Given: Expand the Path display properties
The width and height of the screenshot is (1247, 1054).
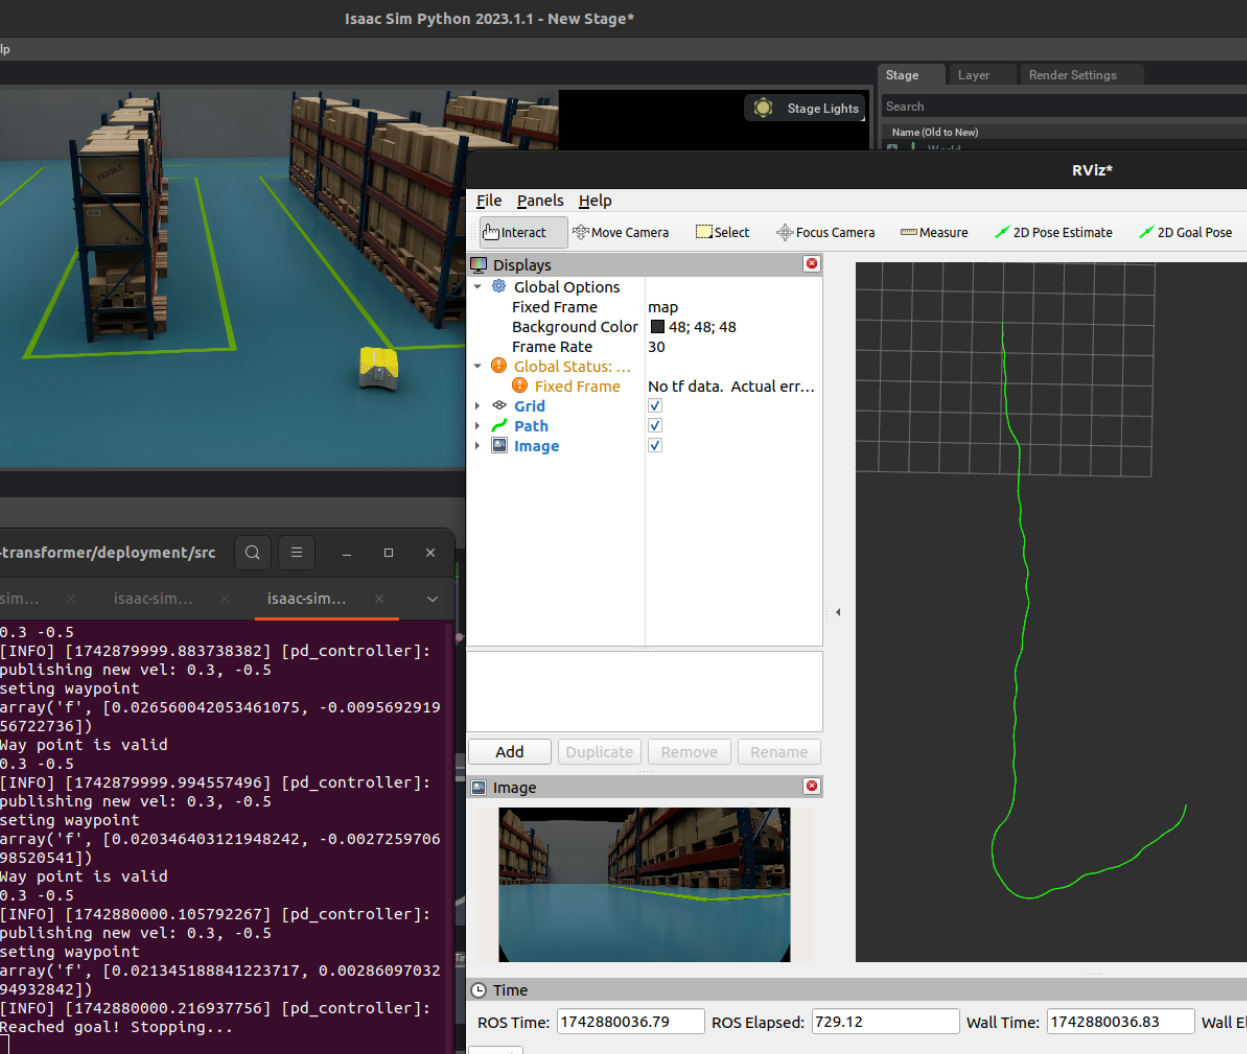Looking at the screenshot, I should tap(478, 425).
